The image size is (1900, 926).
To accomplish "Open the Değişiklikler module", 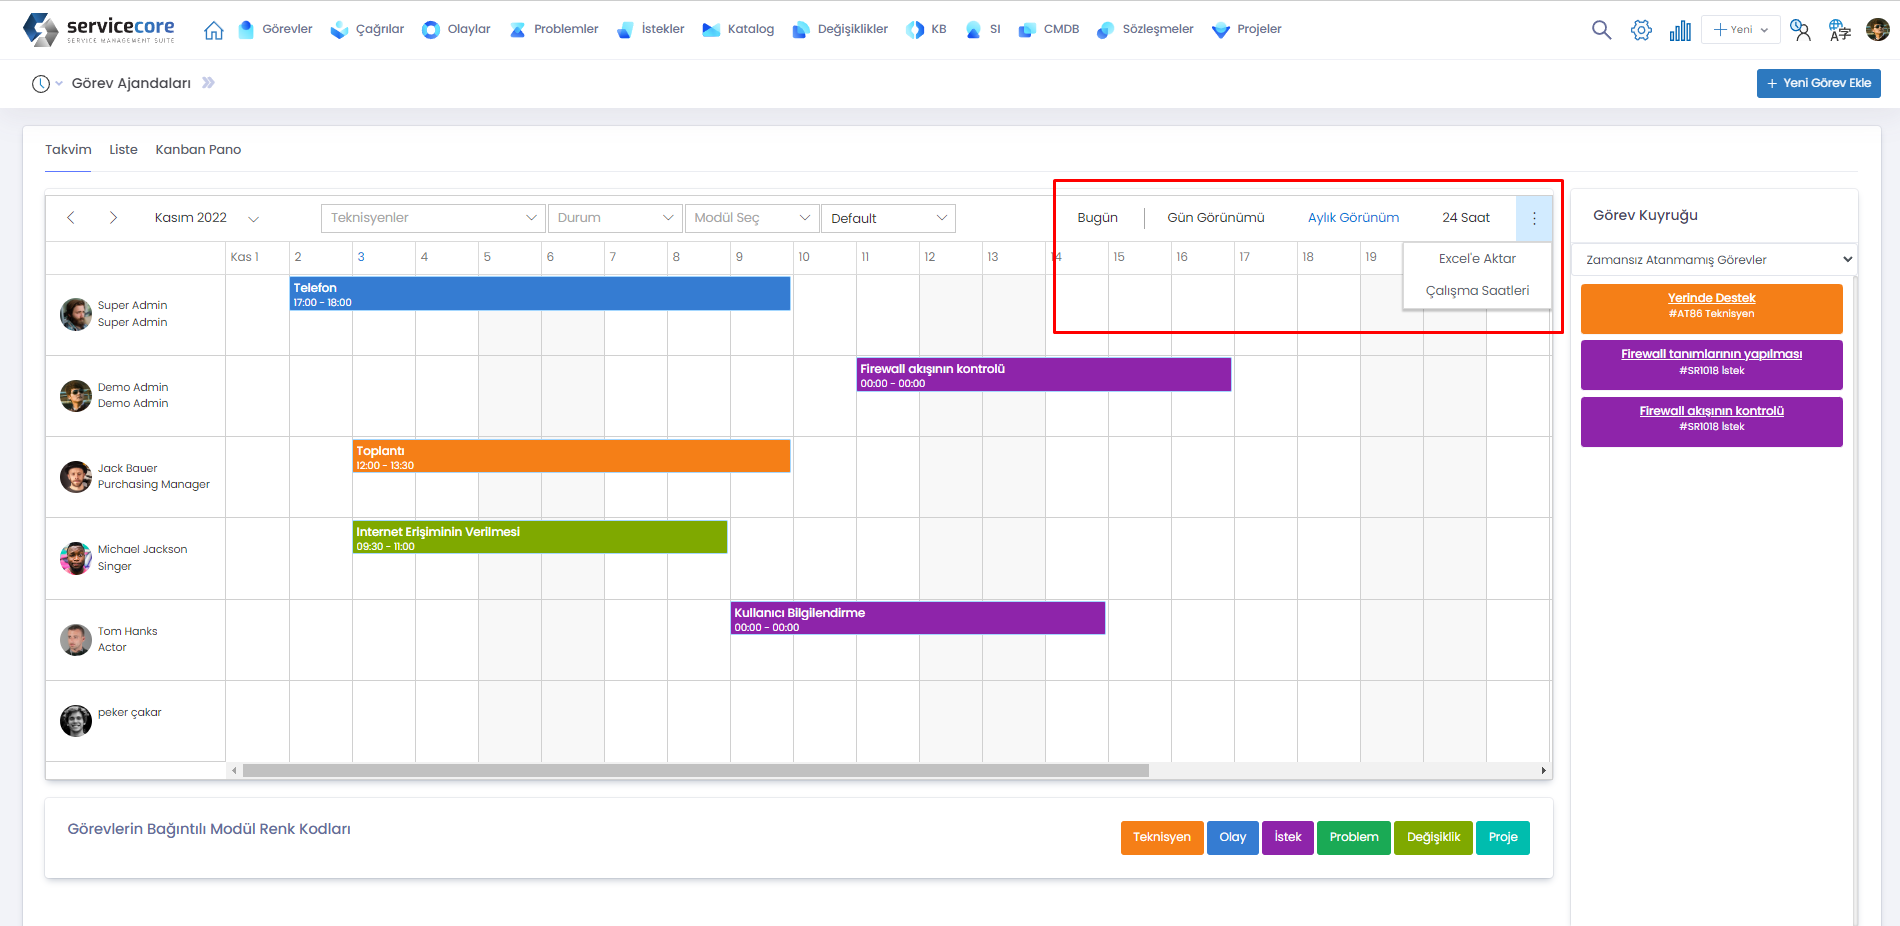I will [x=840, y=29].
